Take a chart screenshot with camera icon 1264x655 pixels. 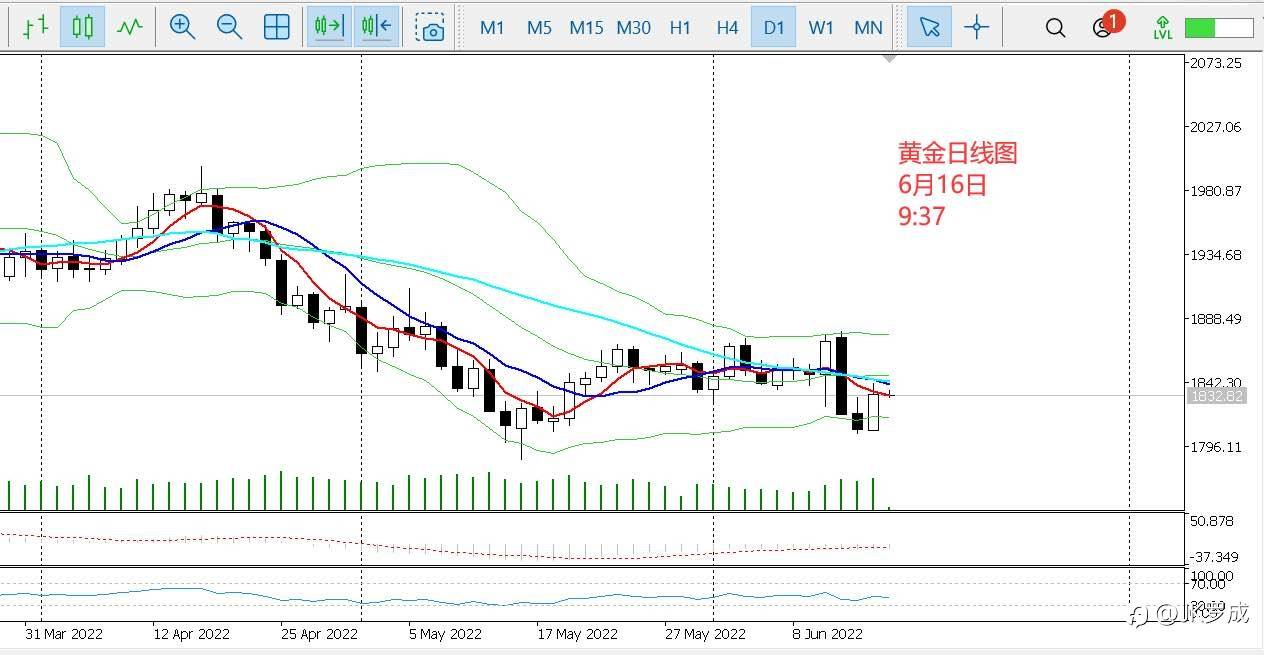point(431,27)
